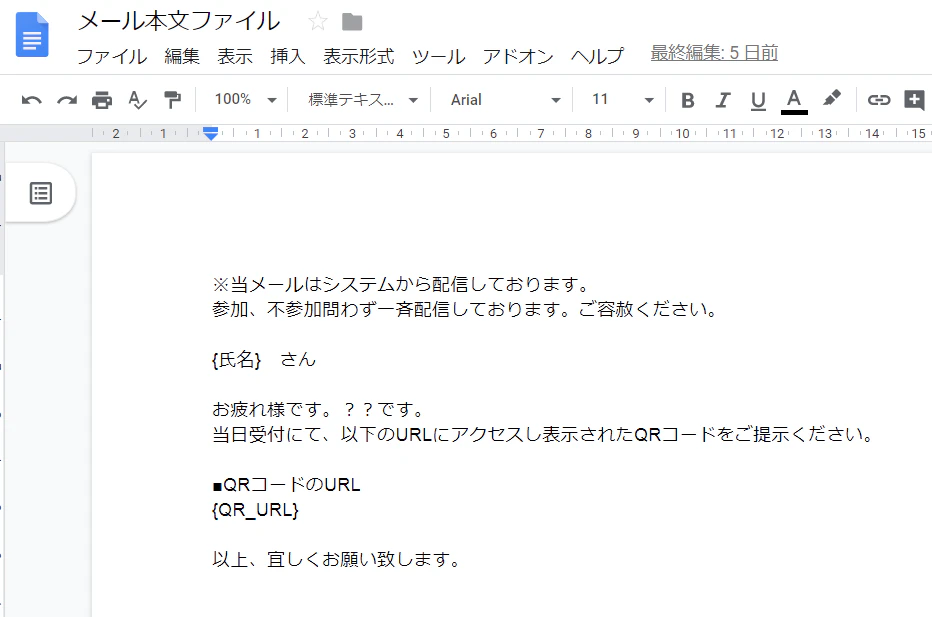Open the font size 11 dropdown
Viewport: 932px width, 617px height.
click(622, 99)
